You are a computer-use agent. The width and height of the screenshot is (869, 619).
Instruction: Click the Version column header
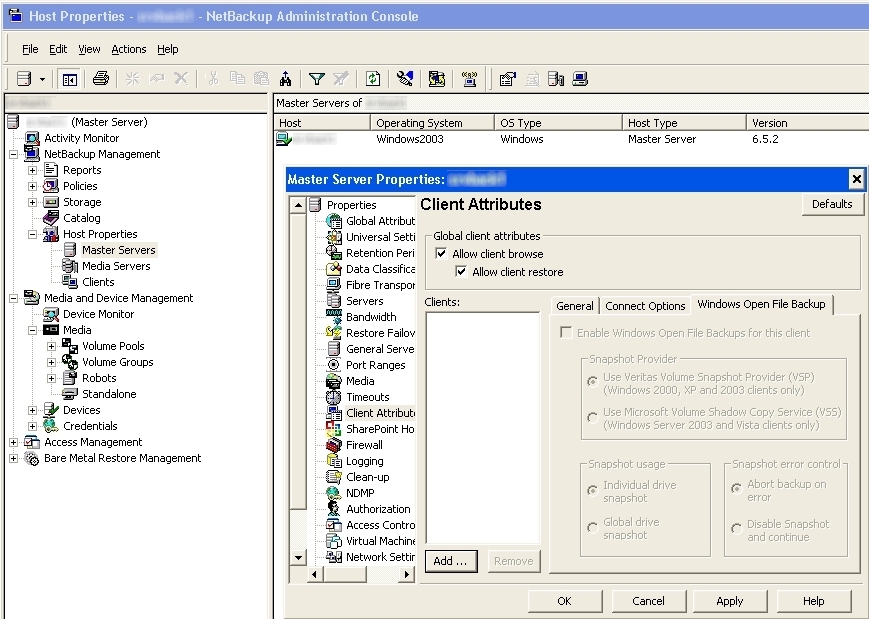[x=807, y=122]
